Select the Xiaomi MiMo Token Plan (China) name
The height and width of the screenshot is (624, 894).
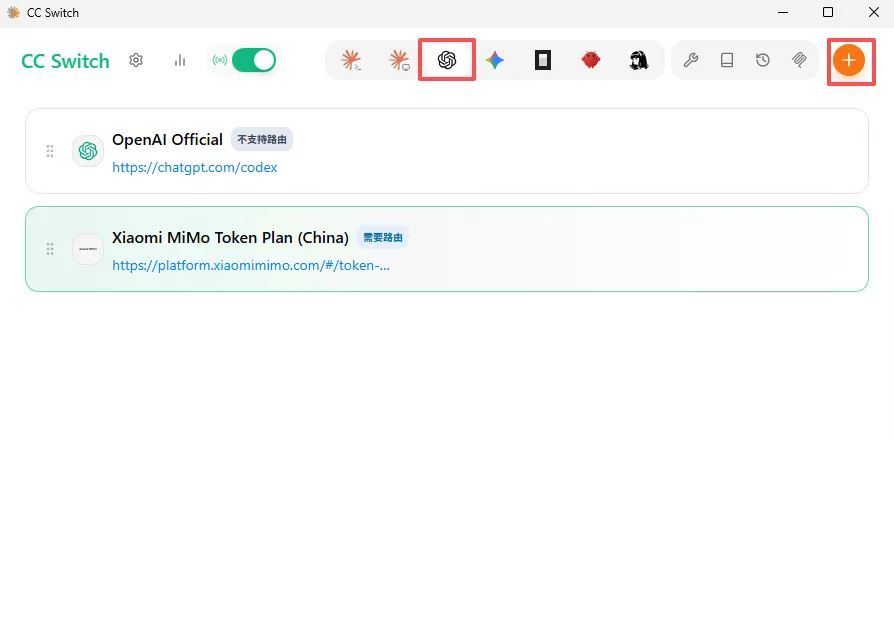(x=230, y=238)
